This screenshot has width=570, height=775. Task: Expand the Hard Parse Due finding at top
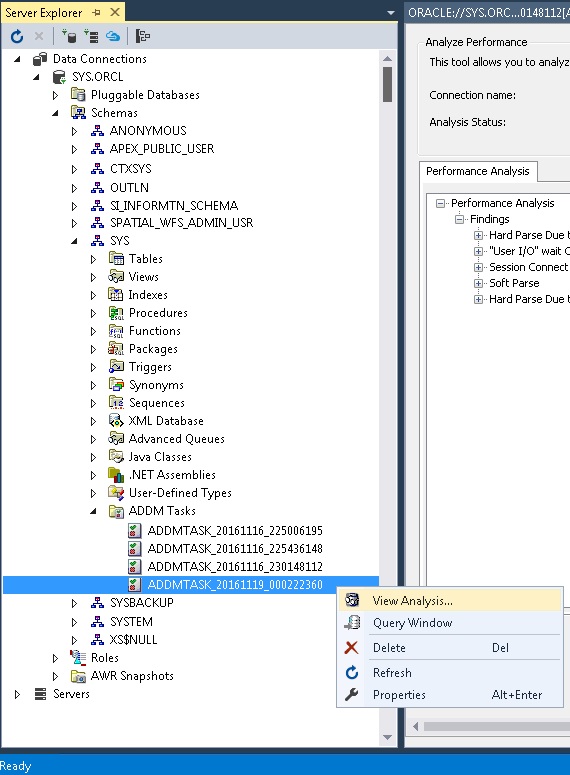(478, 235)
